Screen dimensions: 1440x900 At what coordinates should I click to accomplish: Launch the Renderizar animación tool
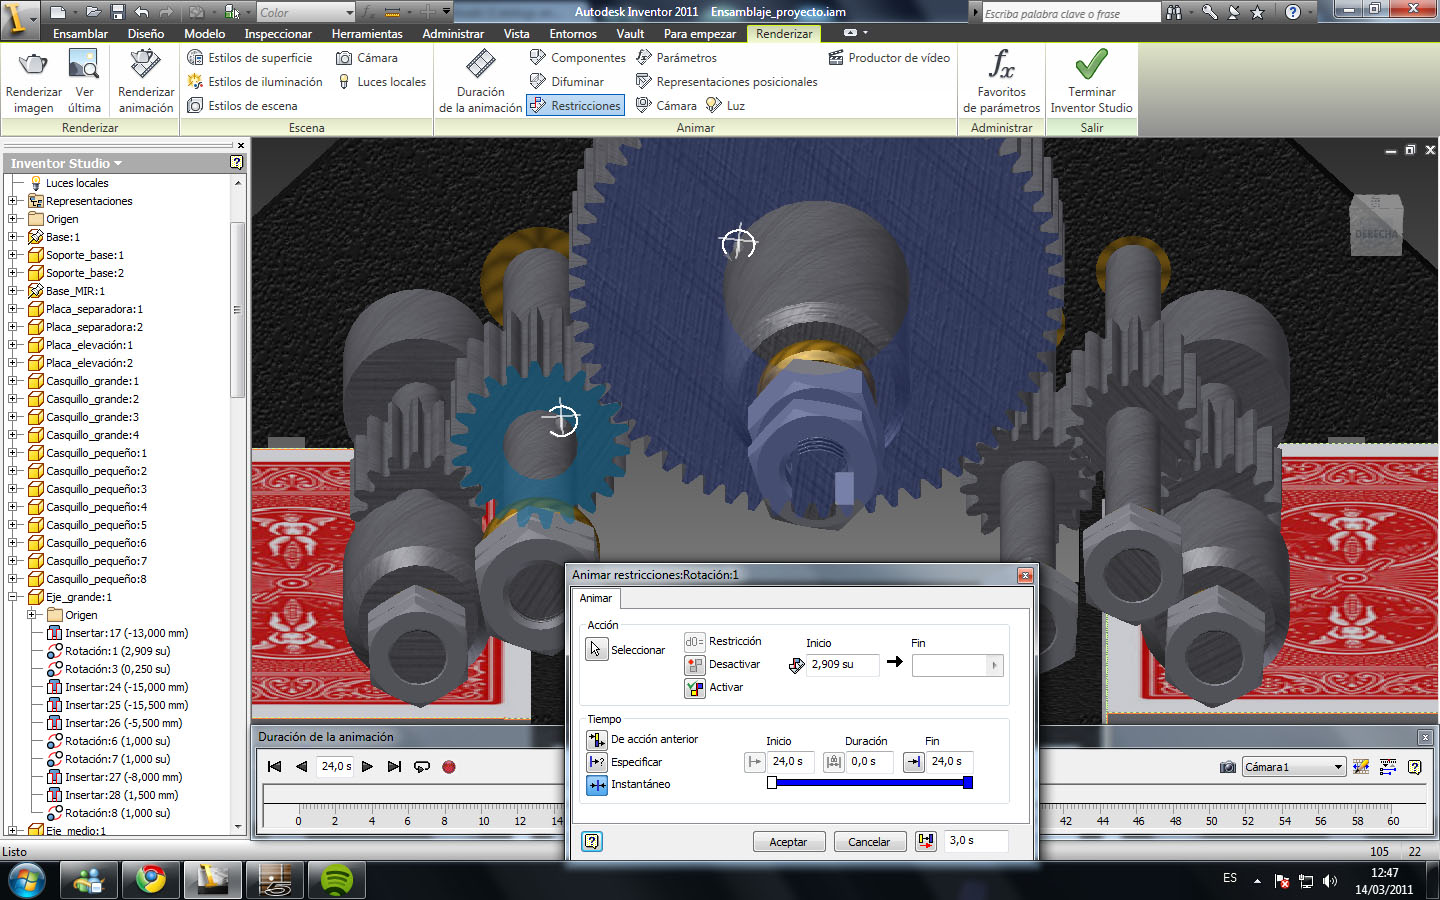tap(146, 82)
